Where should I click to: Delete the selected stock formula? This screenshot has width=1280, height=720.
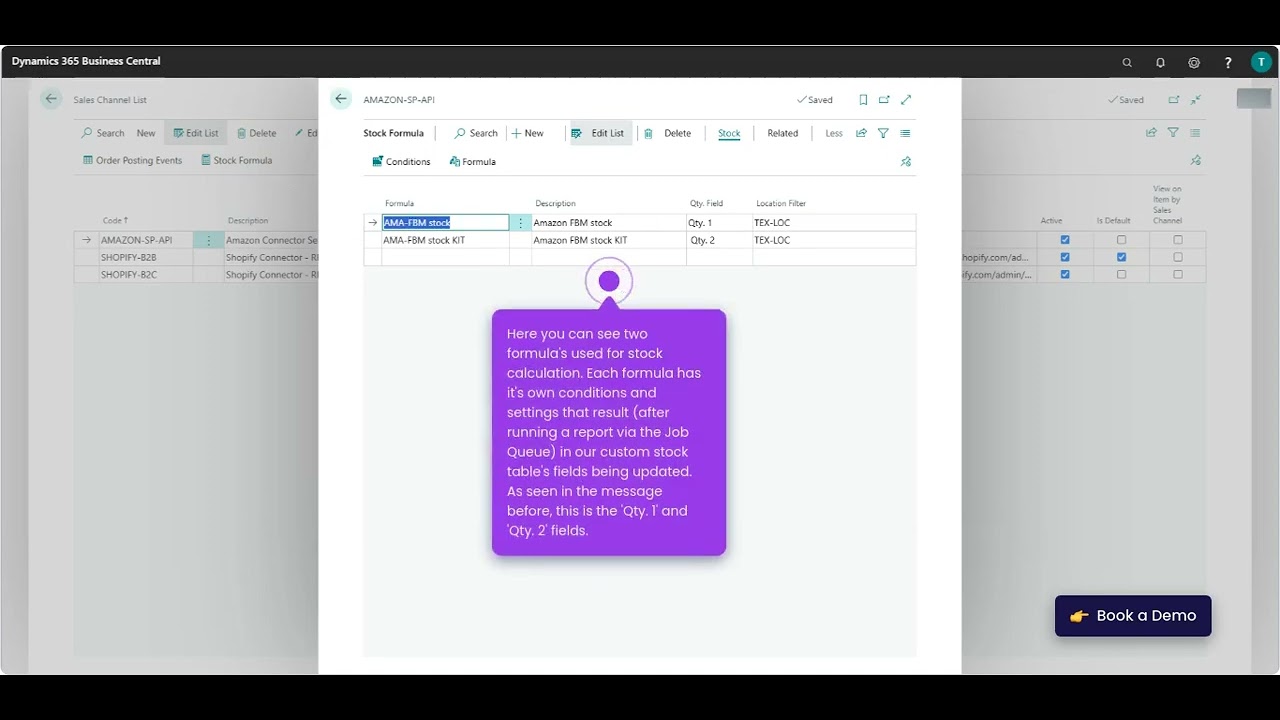coord(667,133)
